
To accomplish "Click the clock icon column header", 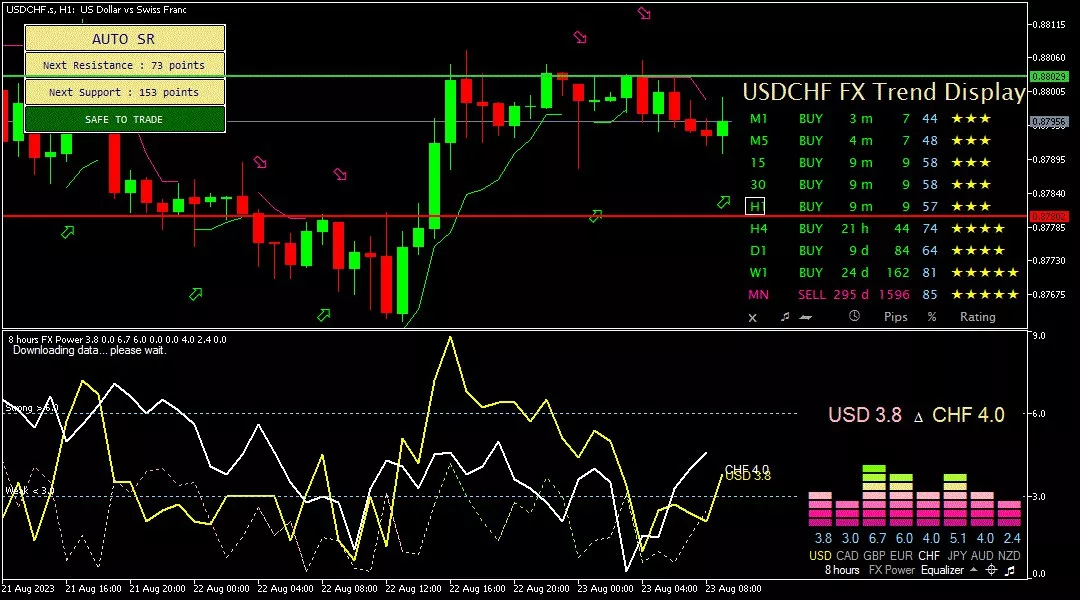I will click(x=854, y=316).
